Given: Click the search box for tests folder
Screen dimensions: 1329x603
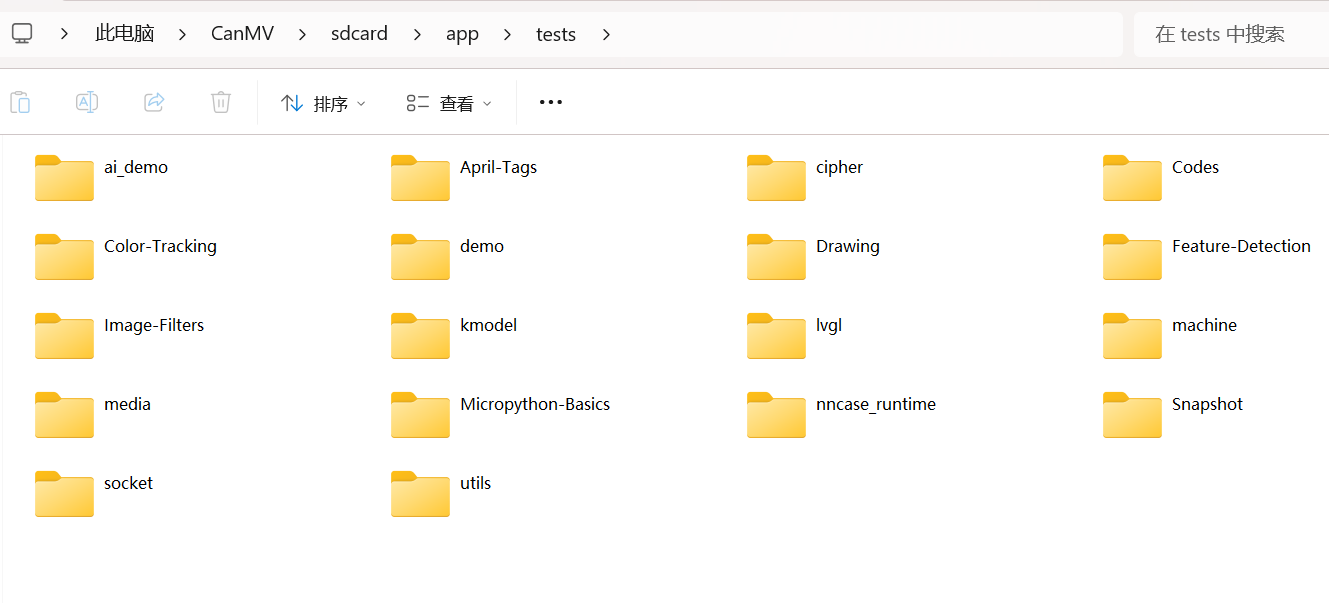Looking at the screenshot, I should (x=1230, y=34).
